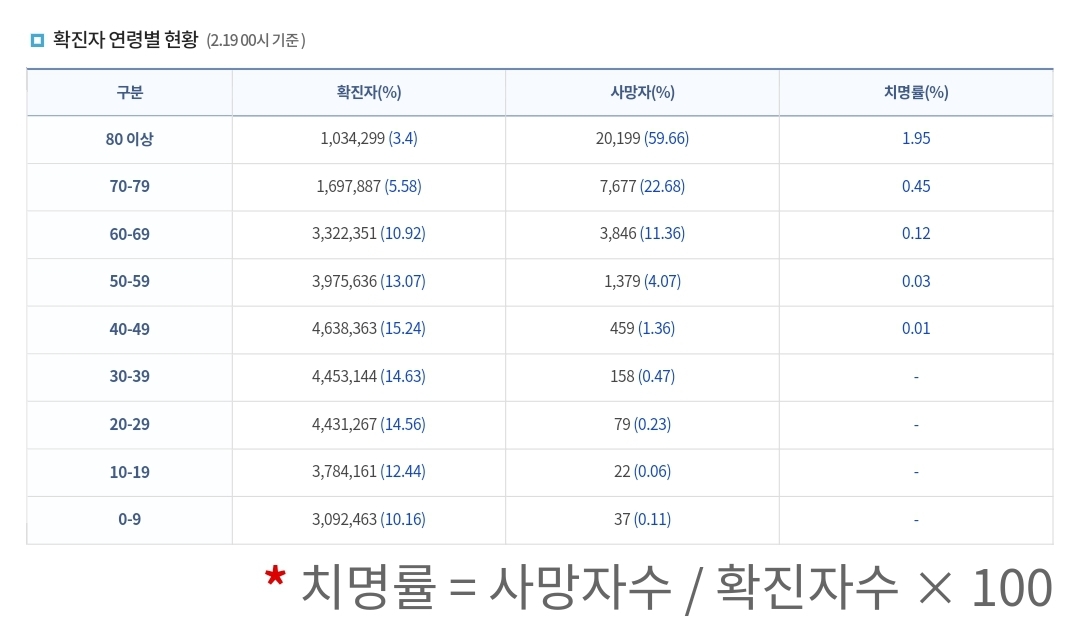Select the 40-49 row label

(129, 329)
